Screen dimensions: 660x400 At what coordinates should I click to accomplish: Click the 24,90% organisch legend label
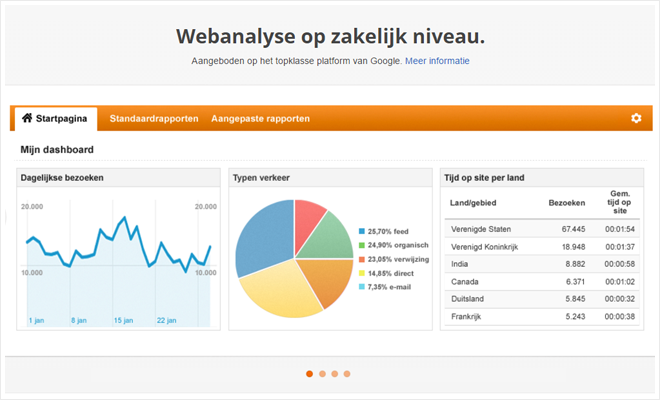tap(398, 245)
